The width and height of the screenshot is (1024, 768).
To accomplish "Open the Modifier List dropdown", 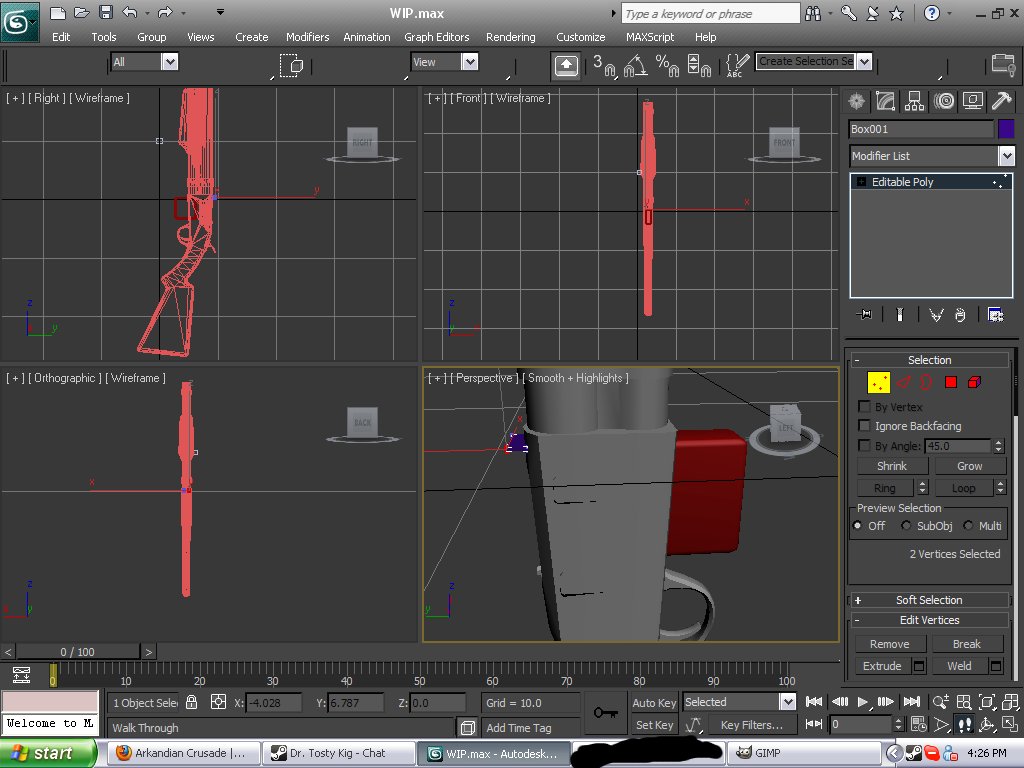I will [1006, 156].
